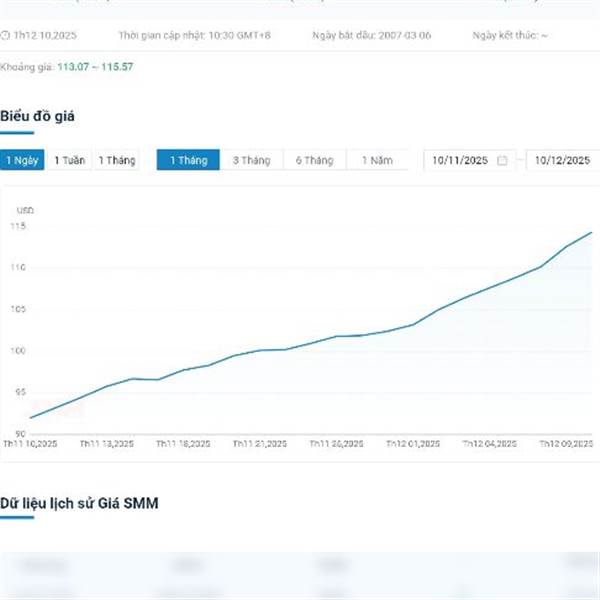Screen dimensions: 600x600
Task: Switch chart range to 6 Tháng
Action: tap(314, 160)
